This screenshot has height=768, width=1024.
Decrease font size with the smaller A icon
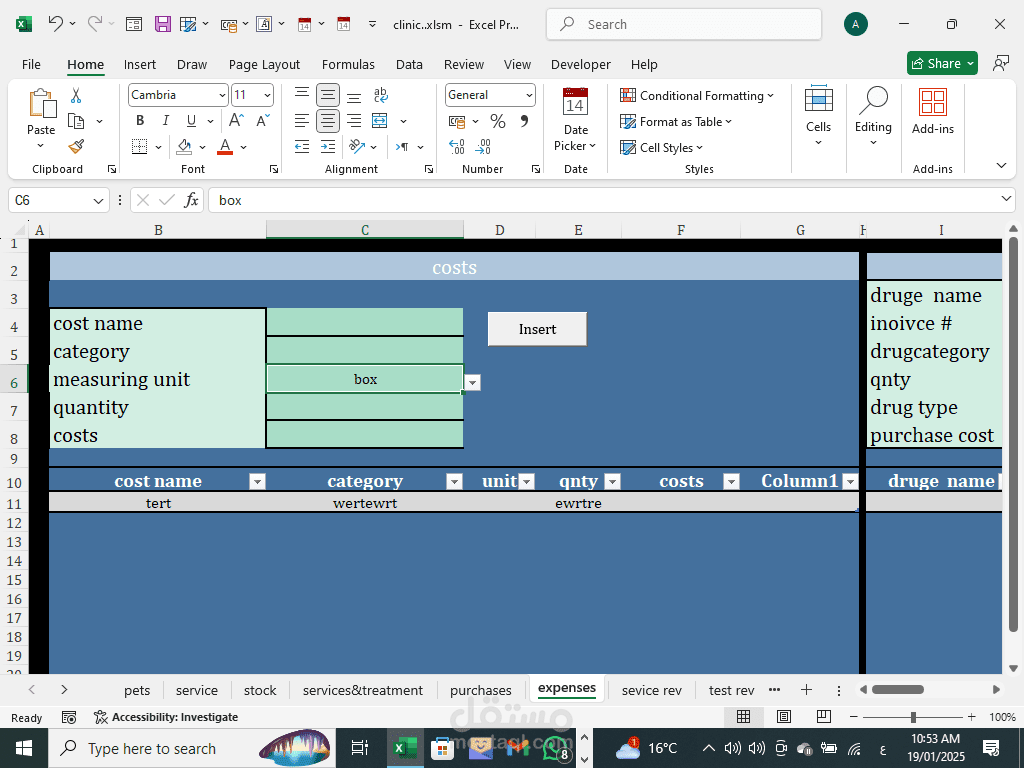click(x=263, y=120)
